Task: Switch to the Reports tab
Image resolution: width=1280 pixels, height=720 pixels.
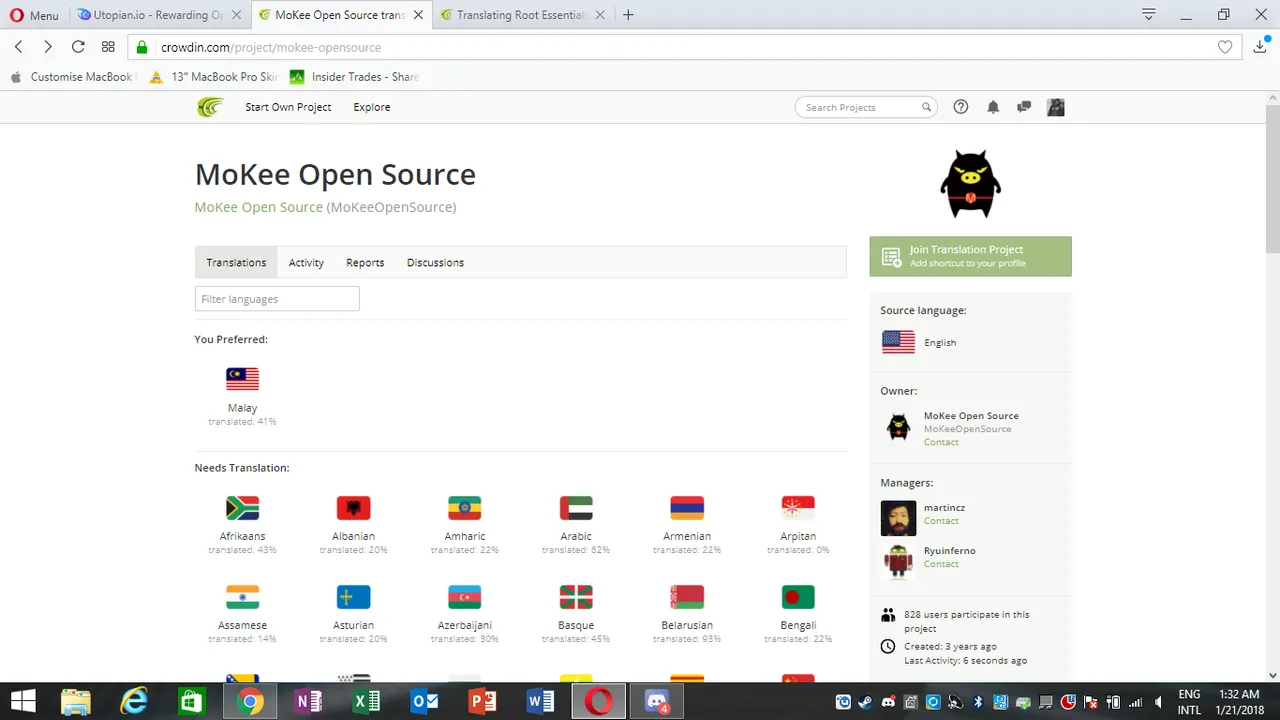Action: (x=365, y=262)
